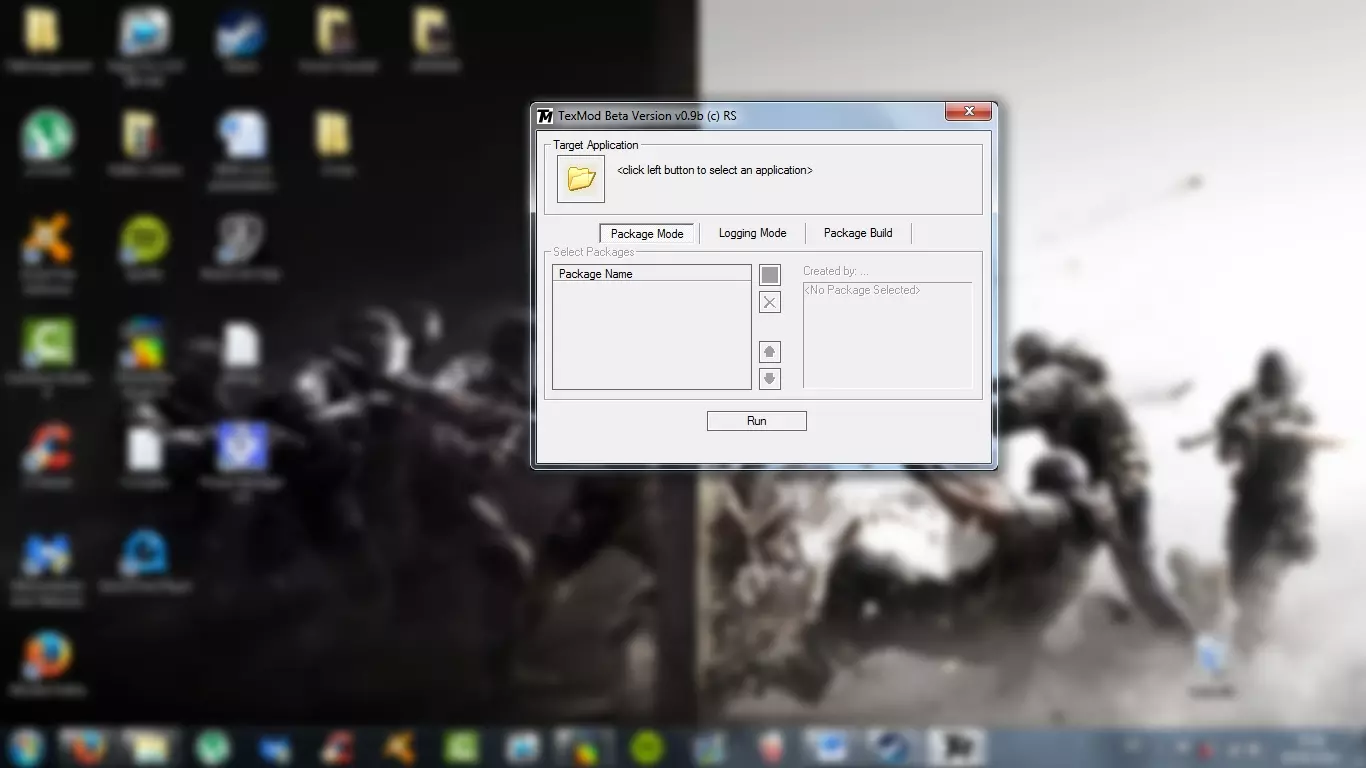Click the No Package Selected description box
The height and width of the screenshot is (768, 1366).
coord(887,335)
